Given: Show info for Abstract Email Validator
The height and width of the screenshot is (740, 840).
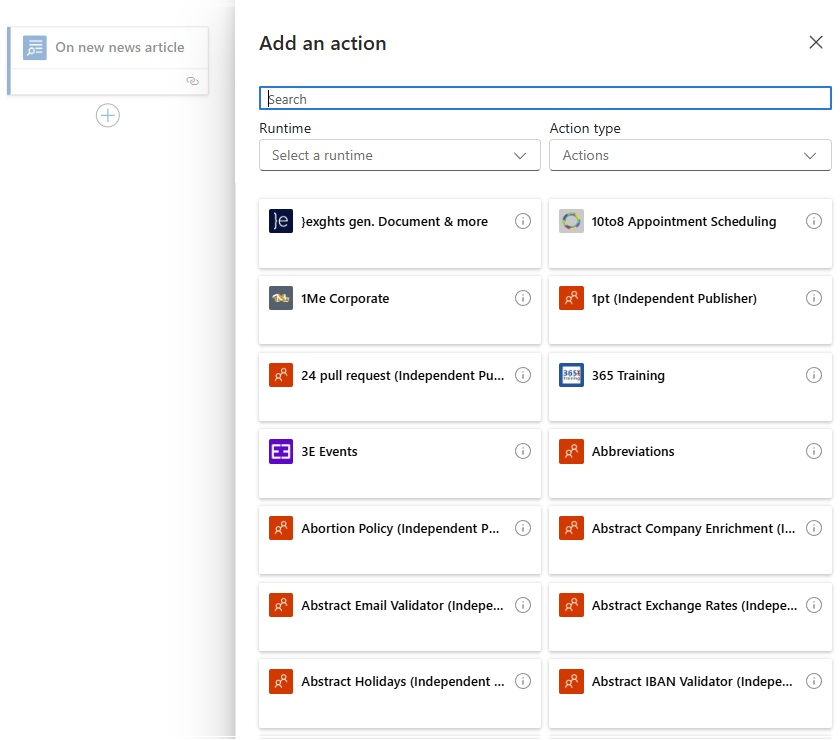Looking at the screenshot, I should [523, 605].
